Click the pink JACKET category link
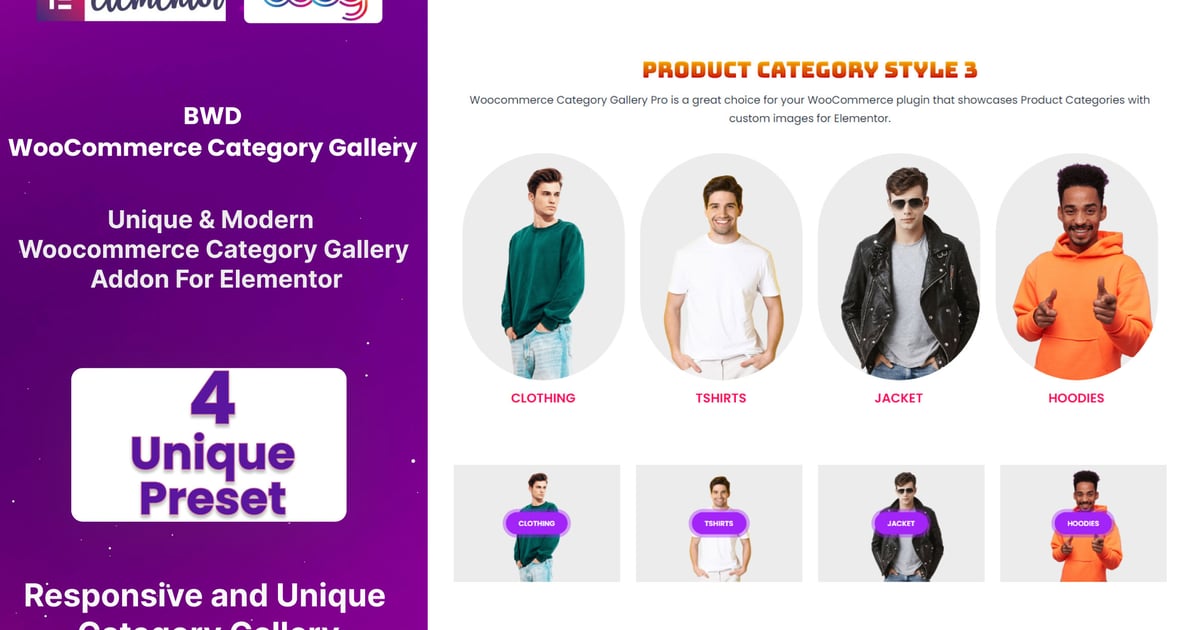Image resolution: width=1200 pixels, height=630 pixels. [899, 398]
